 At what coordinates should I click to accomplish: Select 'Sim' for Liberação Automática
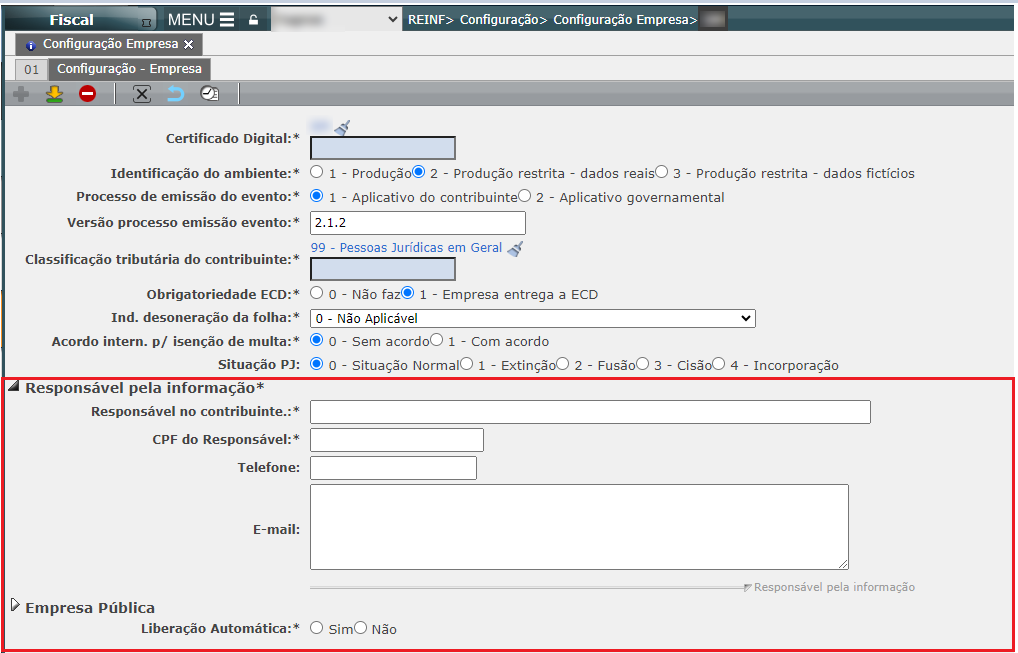tap(317, 628)
